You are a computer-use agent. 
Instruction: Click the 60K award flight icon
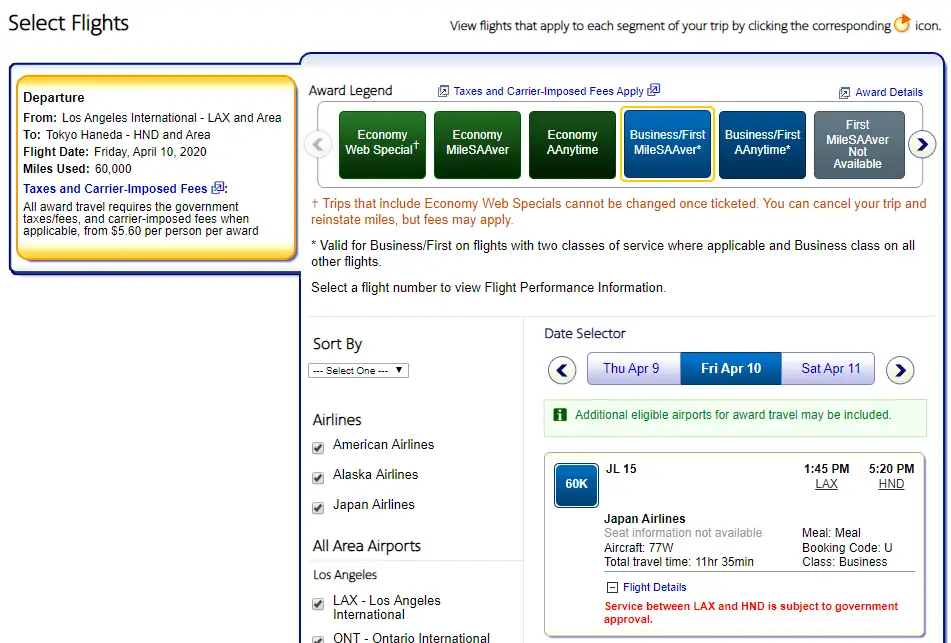tap(576, 484)
